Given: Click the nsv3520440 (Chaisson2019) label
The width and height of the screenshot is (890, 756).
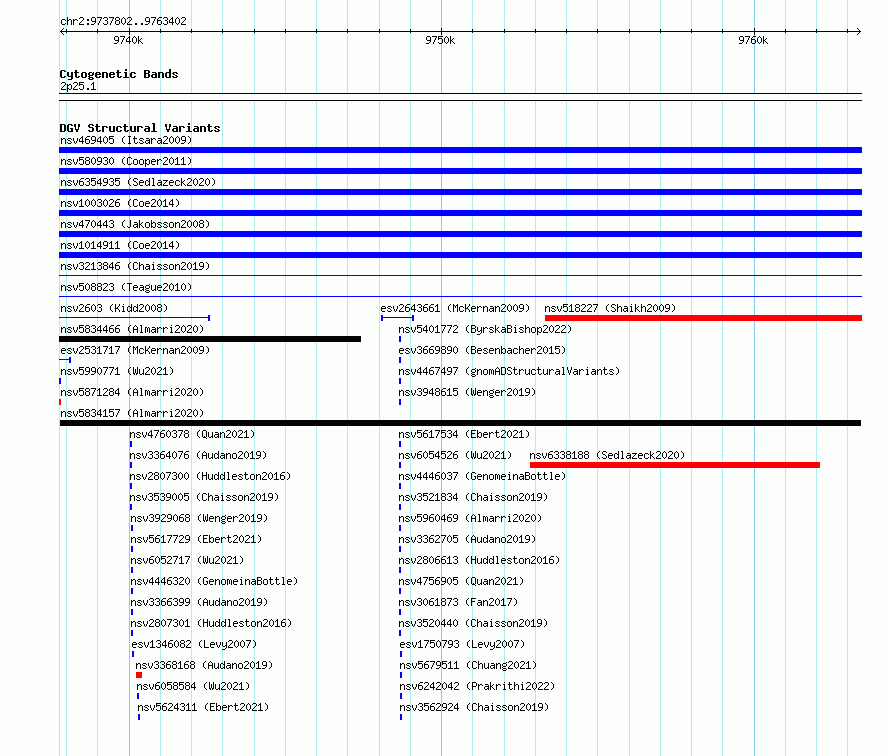Looking at the screenshot, I should (x=473, y=623).
